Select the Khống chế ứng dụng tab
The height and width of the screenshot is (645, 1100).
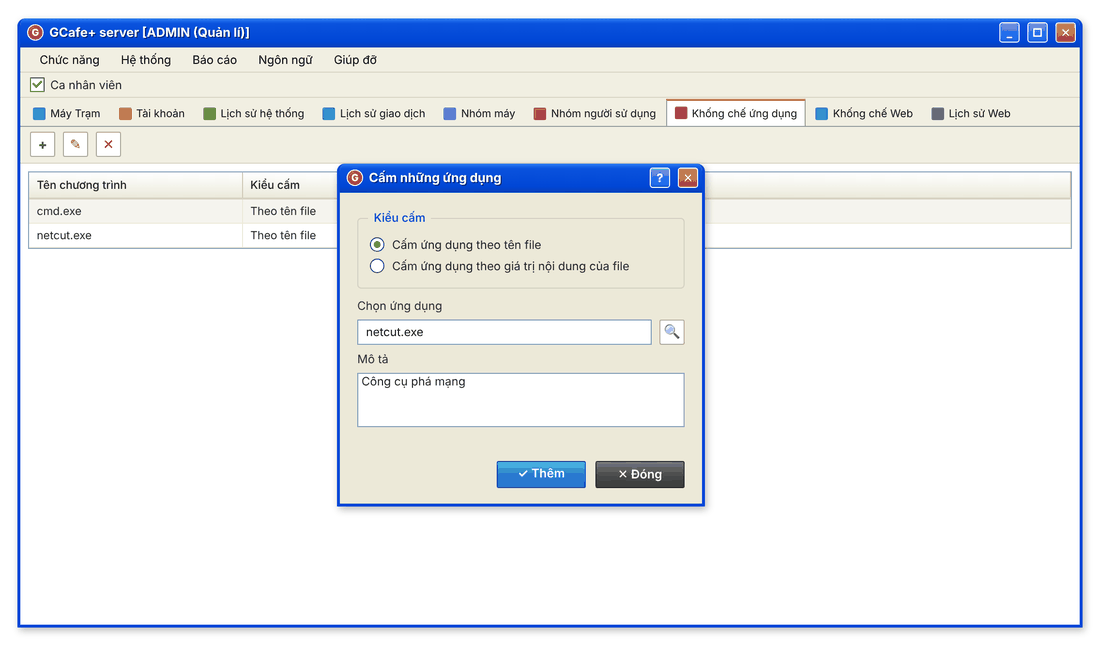click(x=736, y=114)
